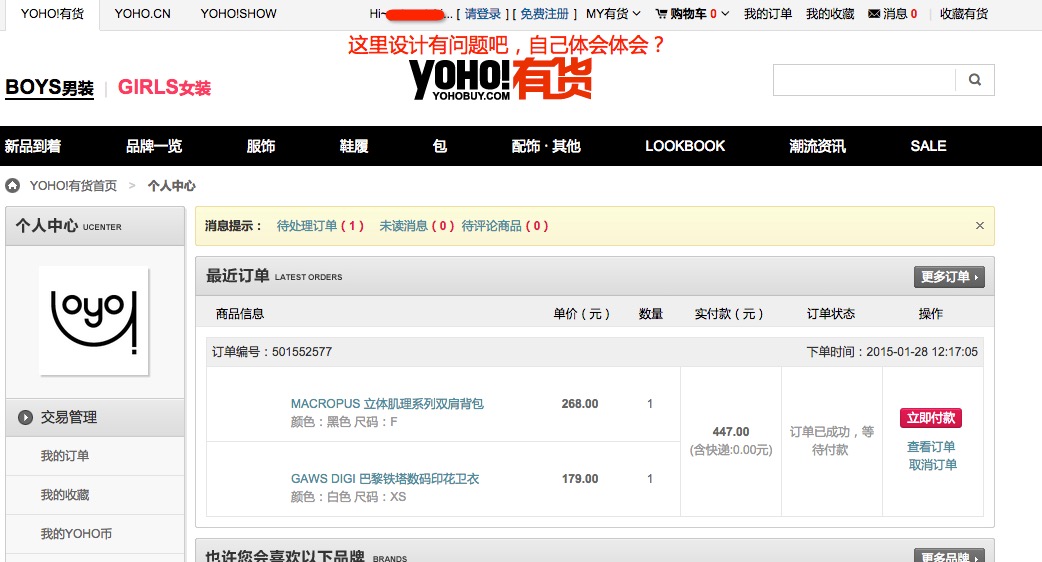Open the 潮流资讯 navigation item
Viewport: 1042px width, 562px height.
pos(817,146)
